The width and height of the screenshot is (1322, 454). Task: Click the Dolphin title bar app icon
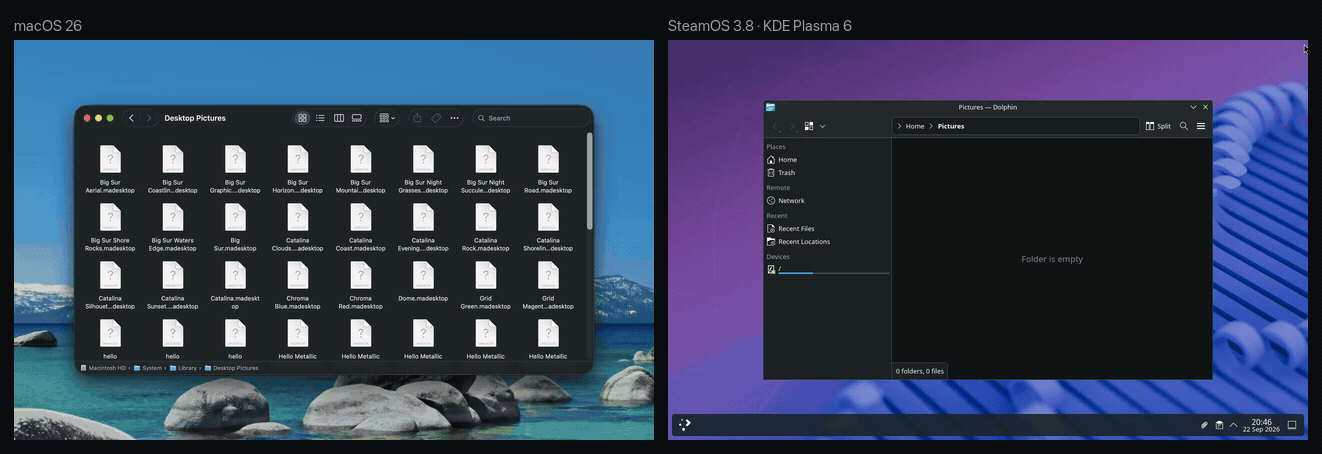[771, 107]
